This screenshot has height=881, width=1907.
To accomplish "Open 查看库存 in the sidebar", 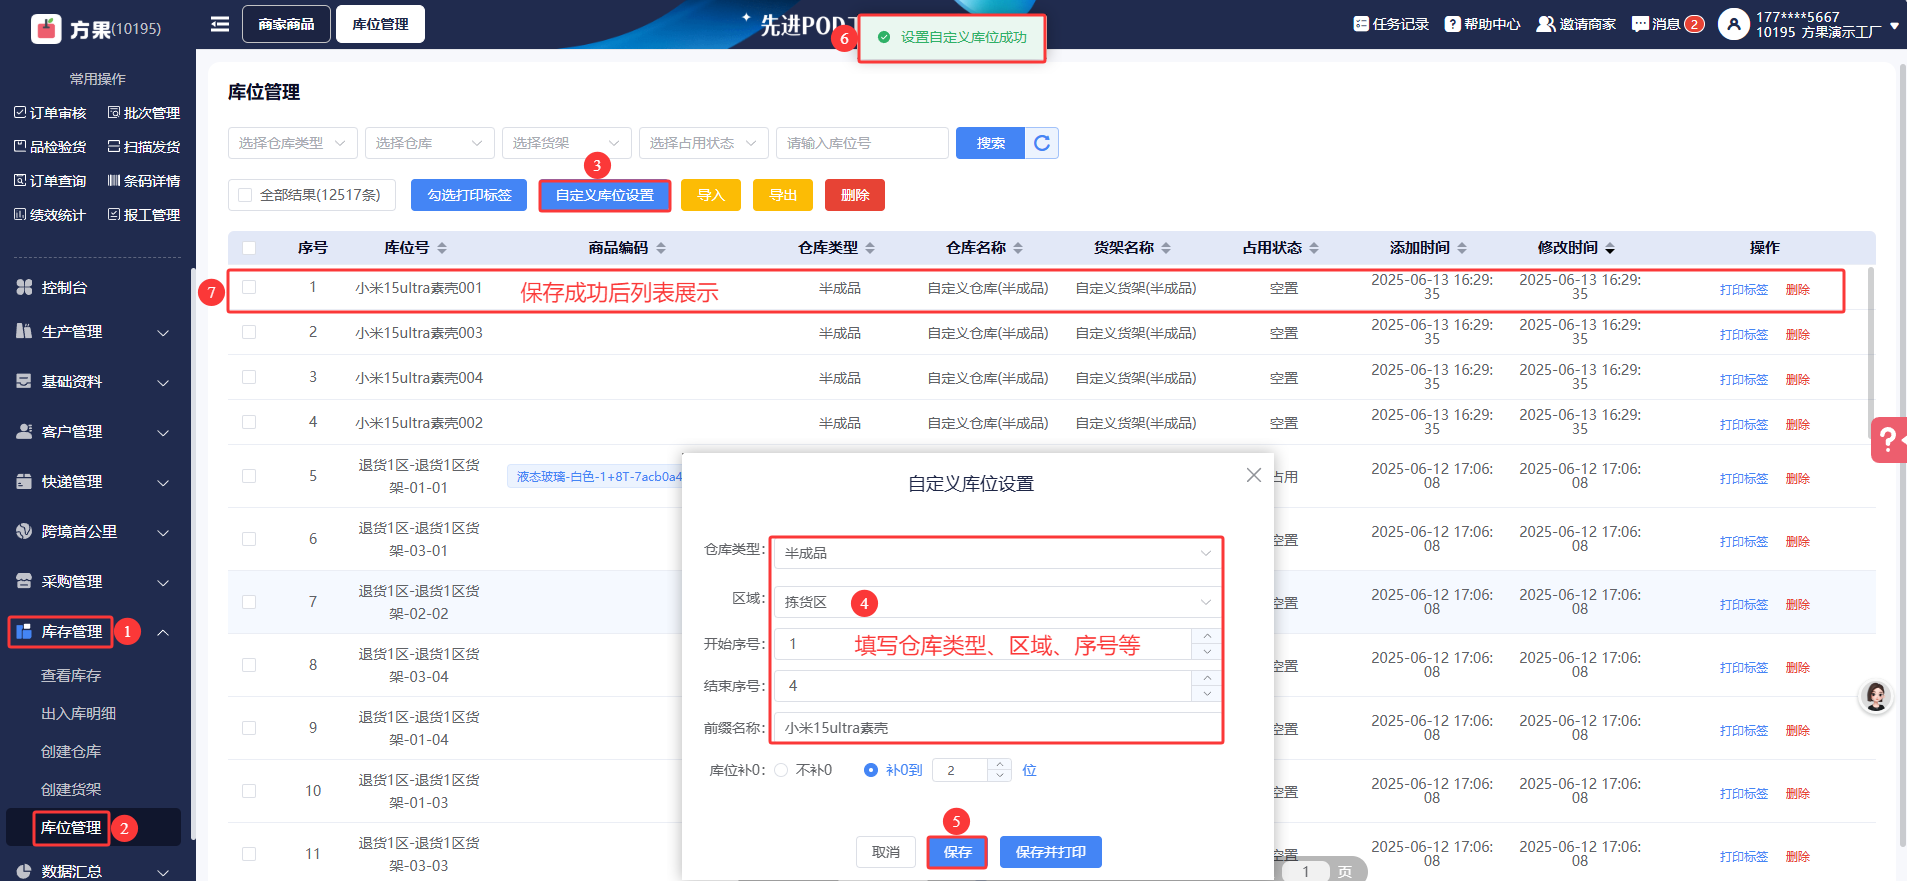I will (71, 676).
